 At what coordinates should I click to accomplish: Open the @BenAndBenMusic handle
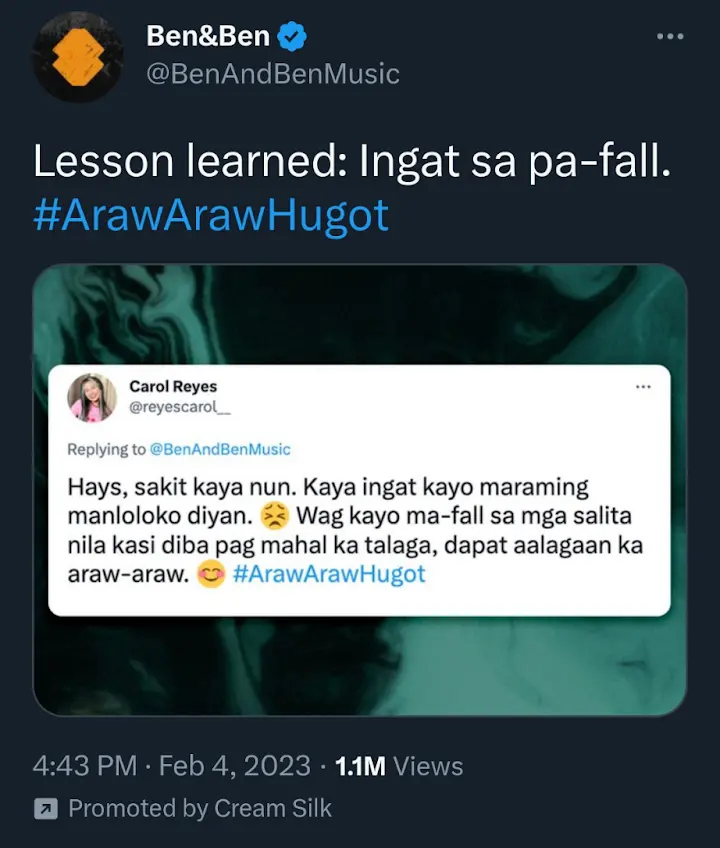click(273, 74)
